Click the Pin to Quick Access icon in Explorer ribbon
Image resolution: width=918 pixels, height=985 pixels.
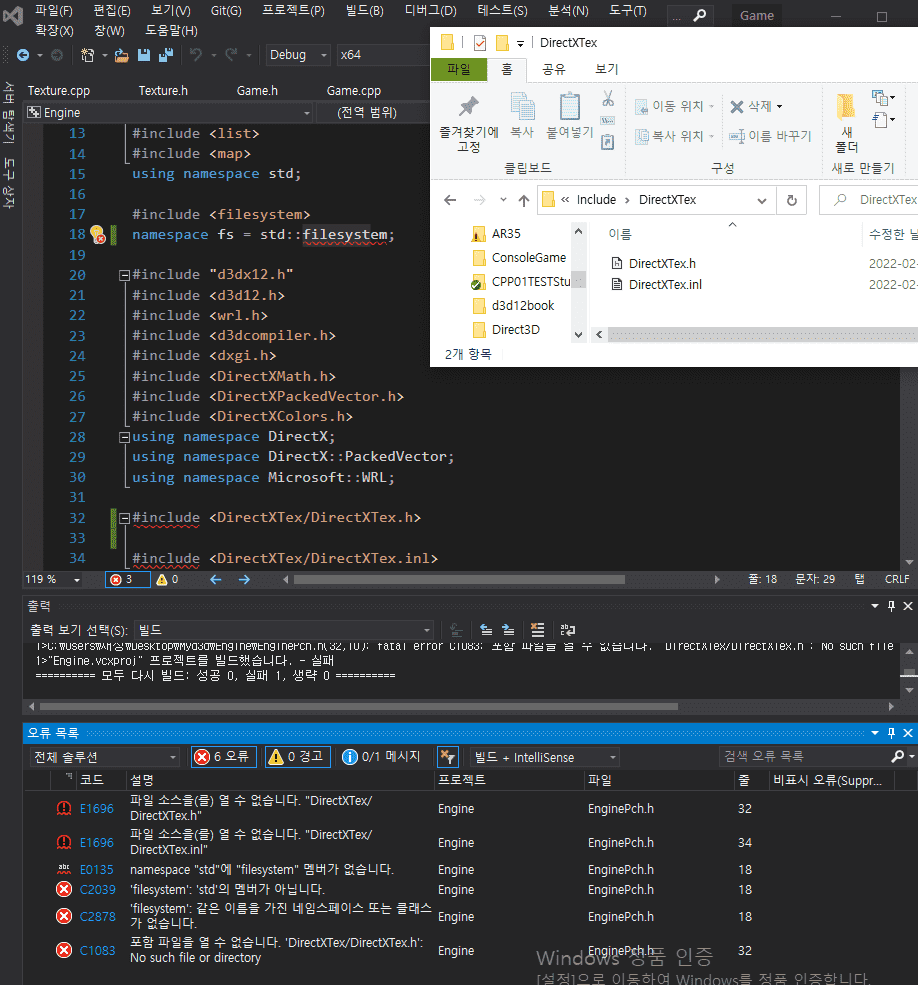click(x=468, y=107)
